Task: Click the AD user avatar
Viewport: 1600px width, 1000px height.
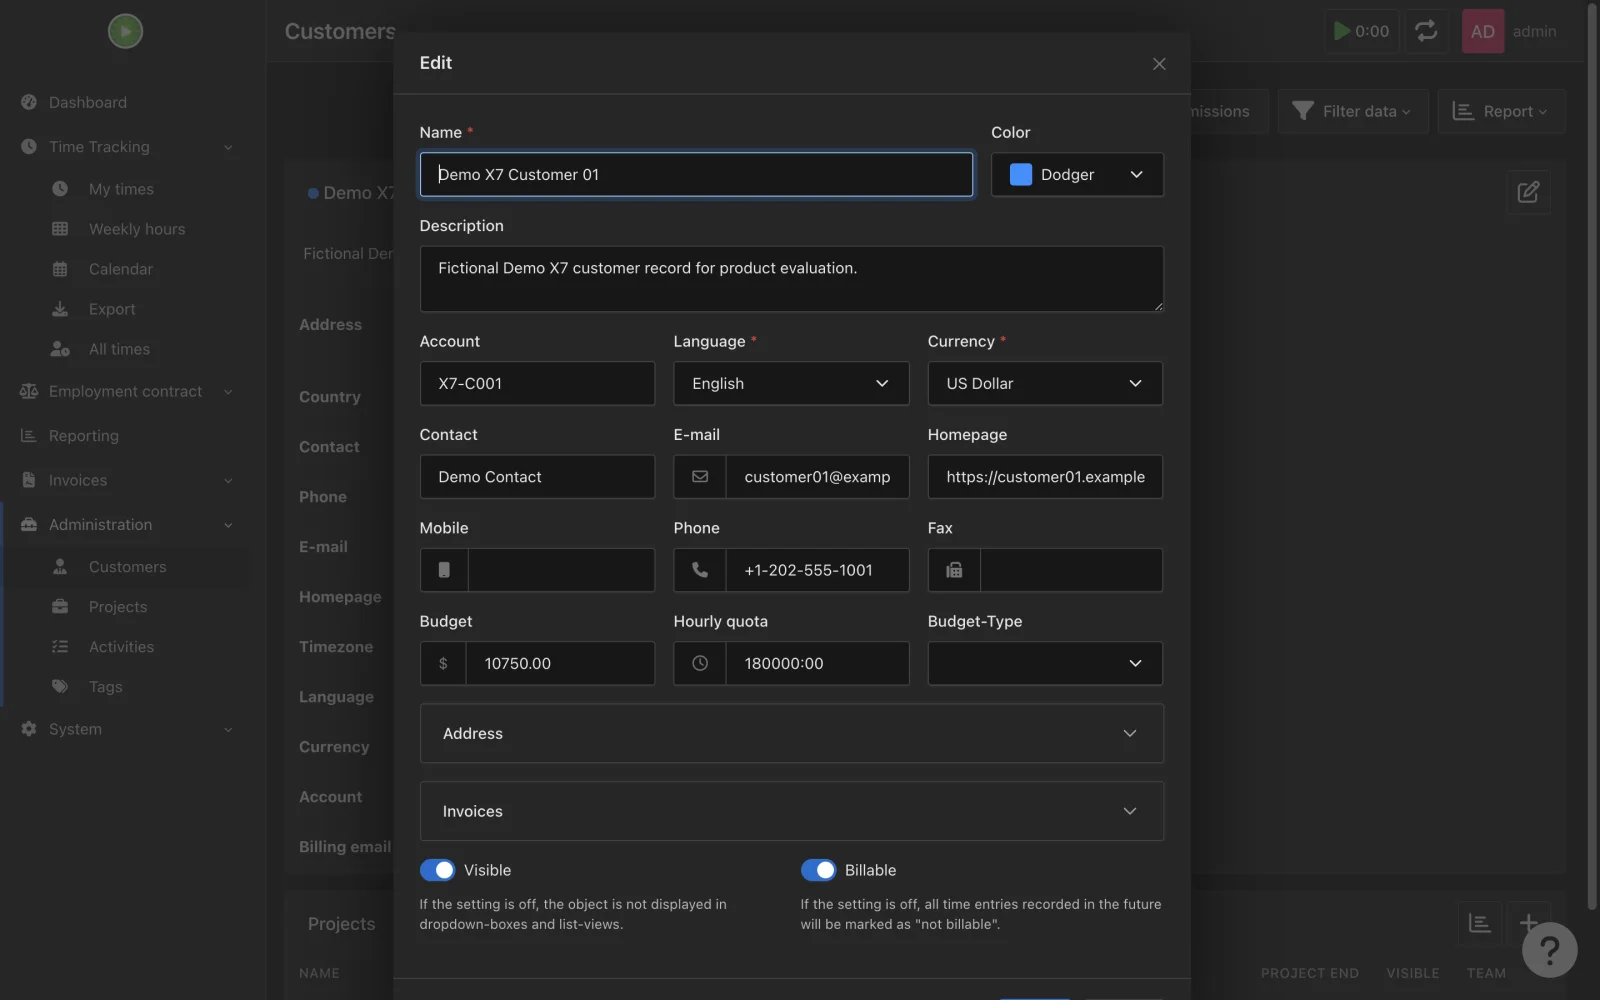Action: (1483, 31)
